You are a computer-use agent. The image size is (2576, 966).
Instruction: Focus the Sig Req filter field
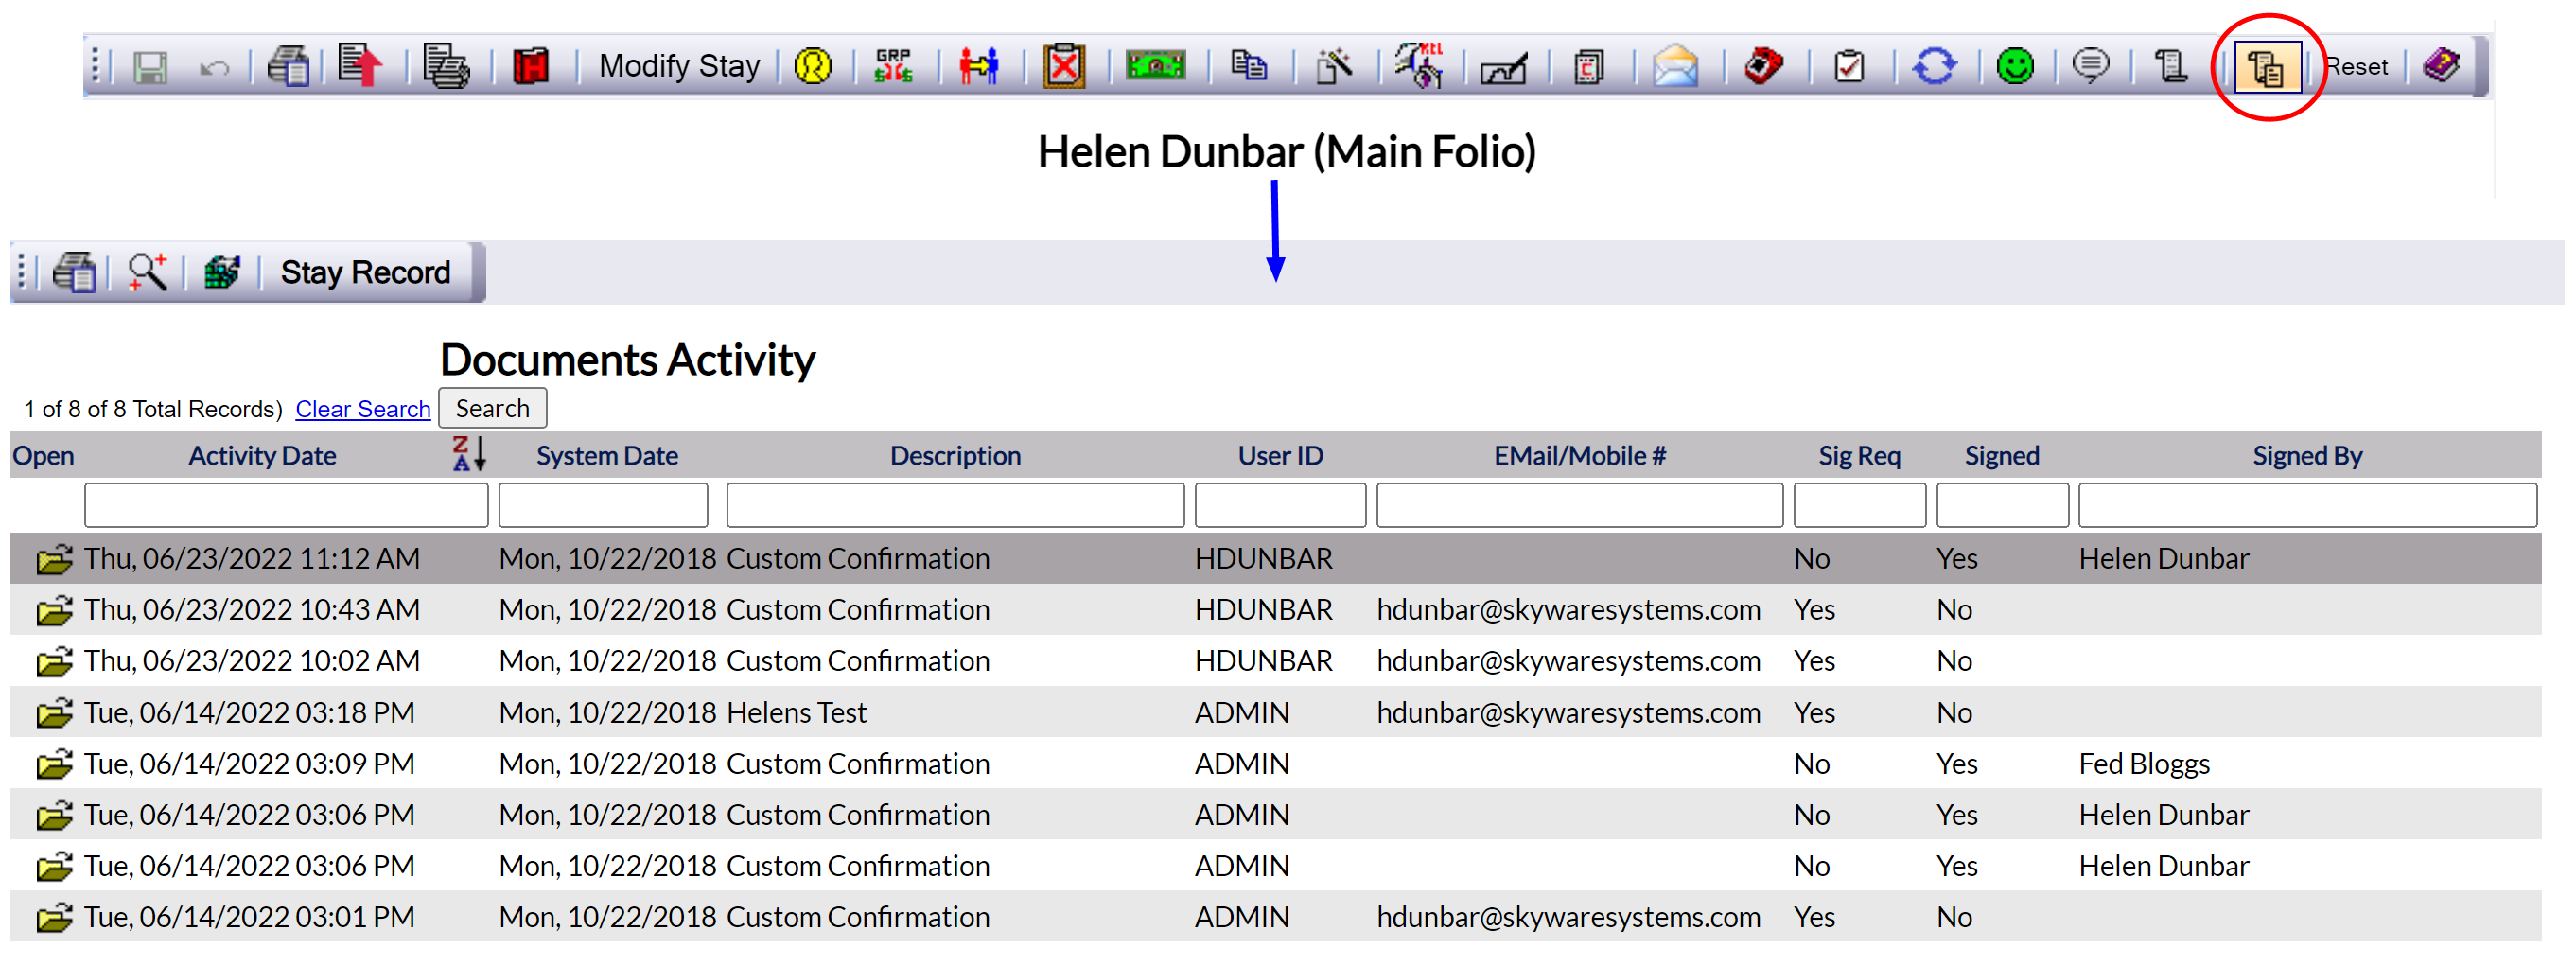1860,505
